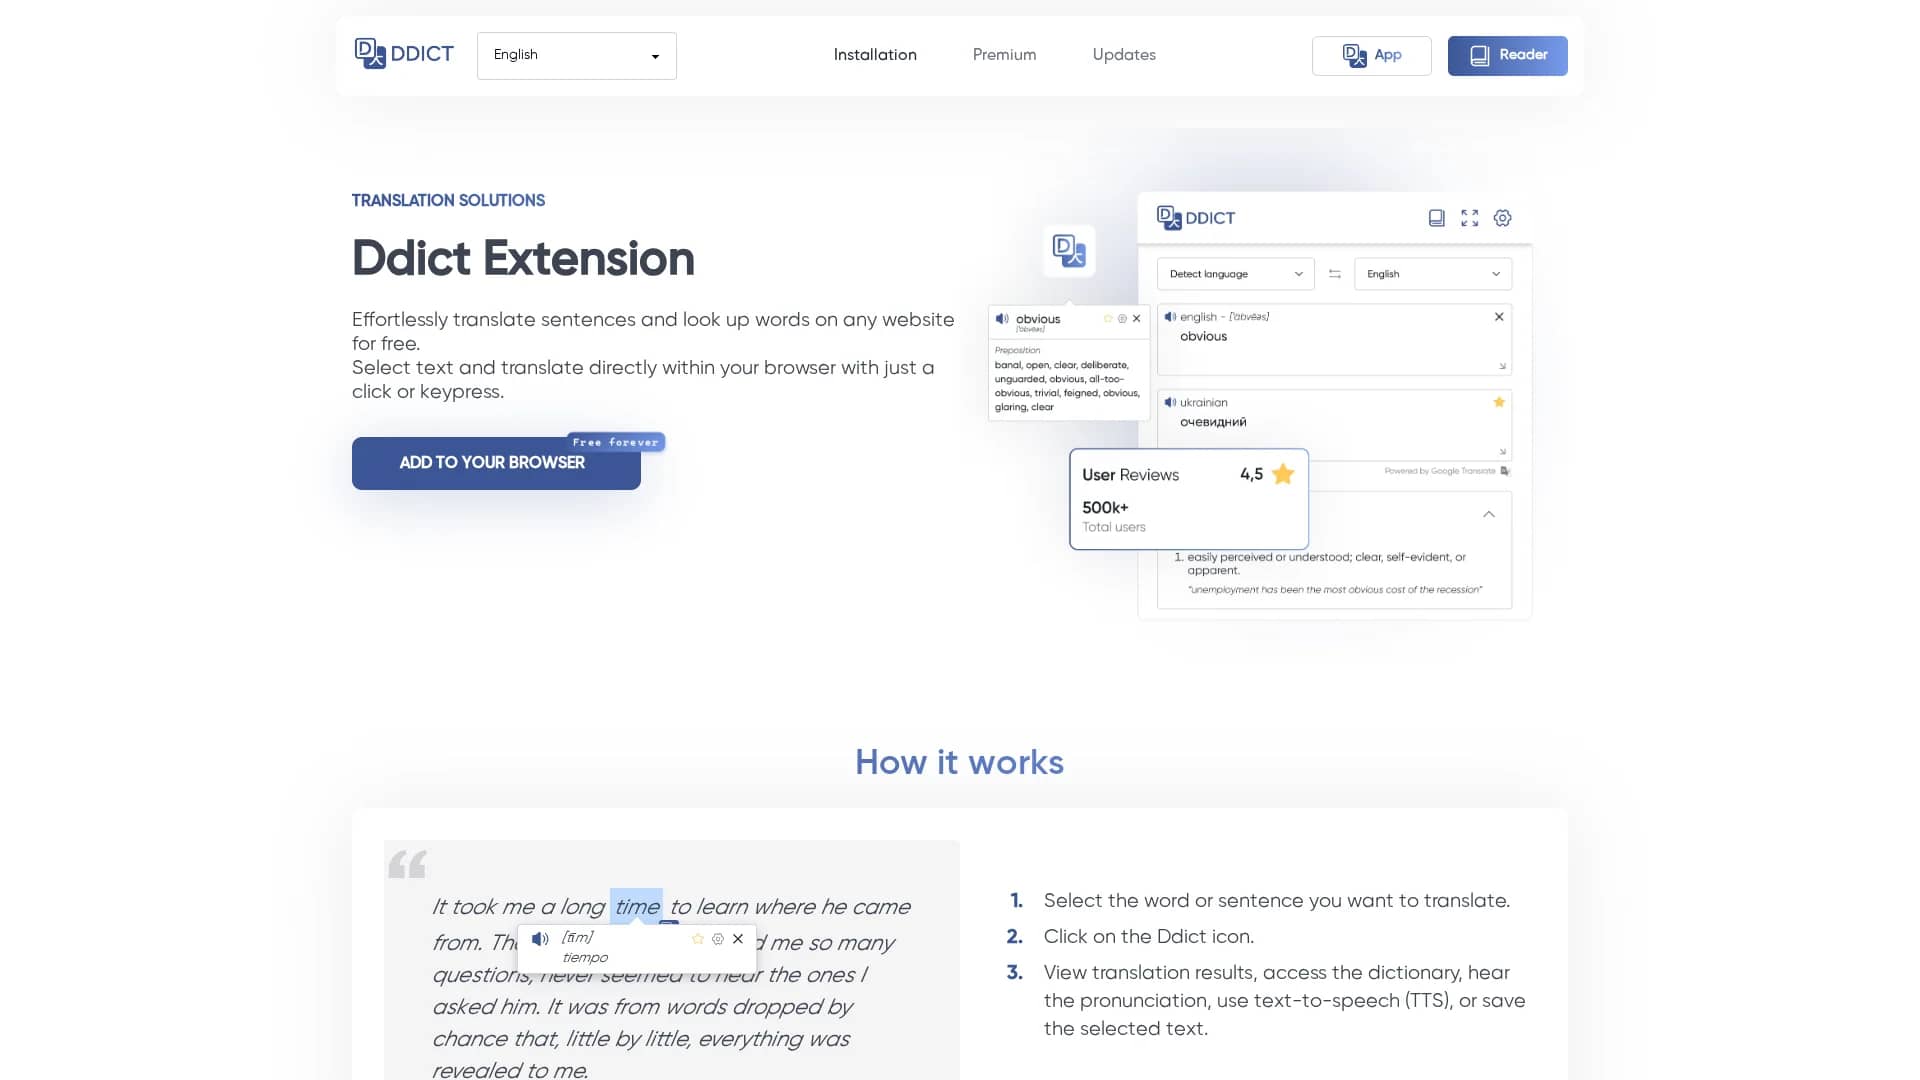Open settings gear in the tiempo popup
Image resolution: width=1920 pixels, height=1080 pixels.
(x=718, y=939)
